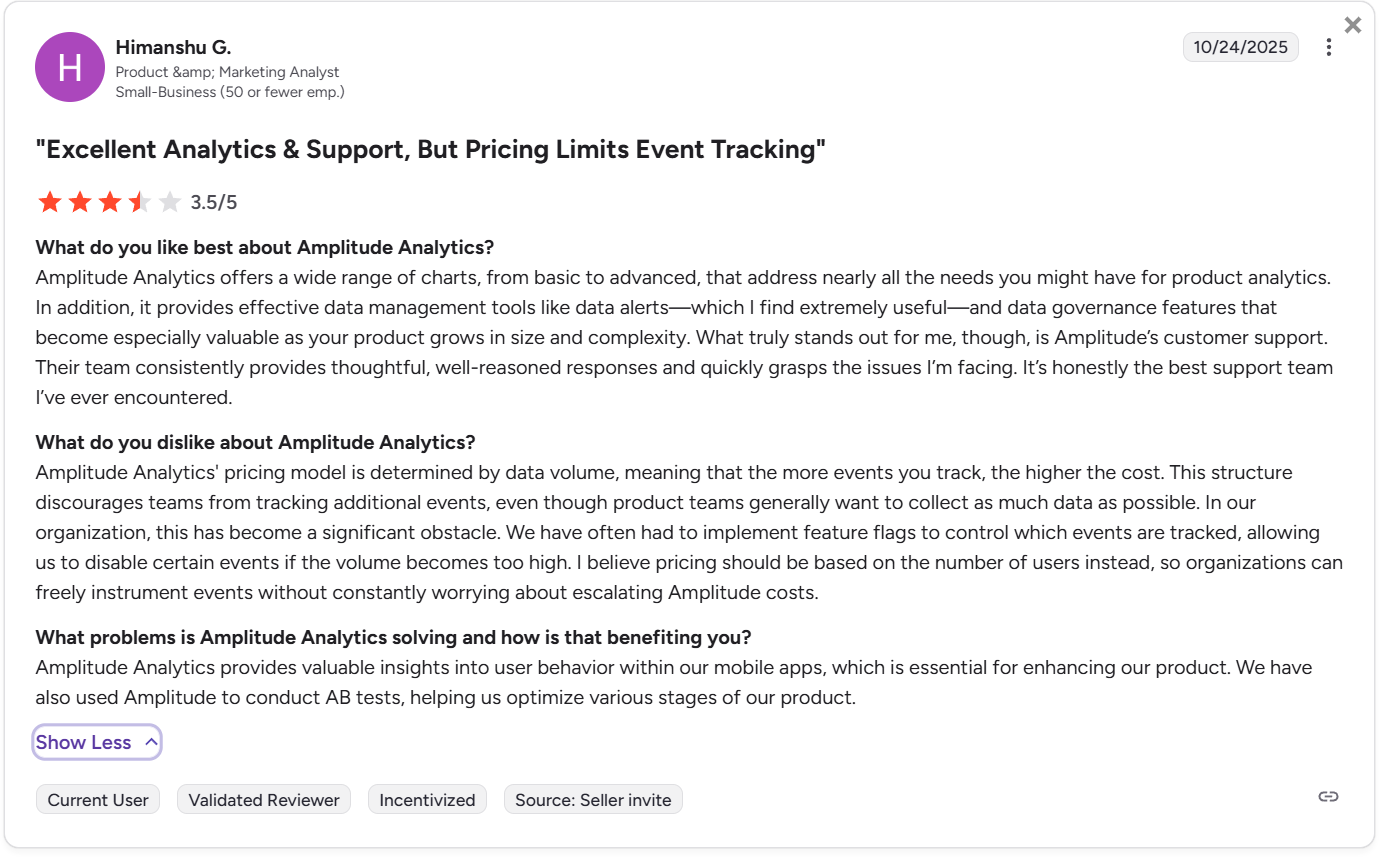This screenshot has width=1380, height=862.
Task: Open the three-dot more options menu
Action: [1328, 47]
